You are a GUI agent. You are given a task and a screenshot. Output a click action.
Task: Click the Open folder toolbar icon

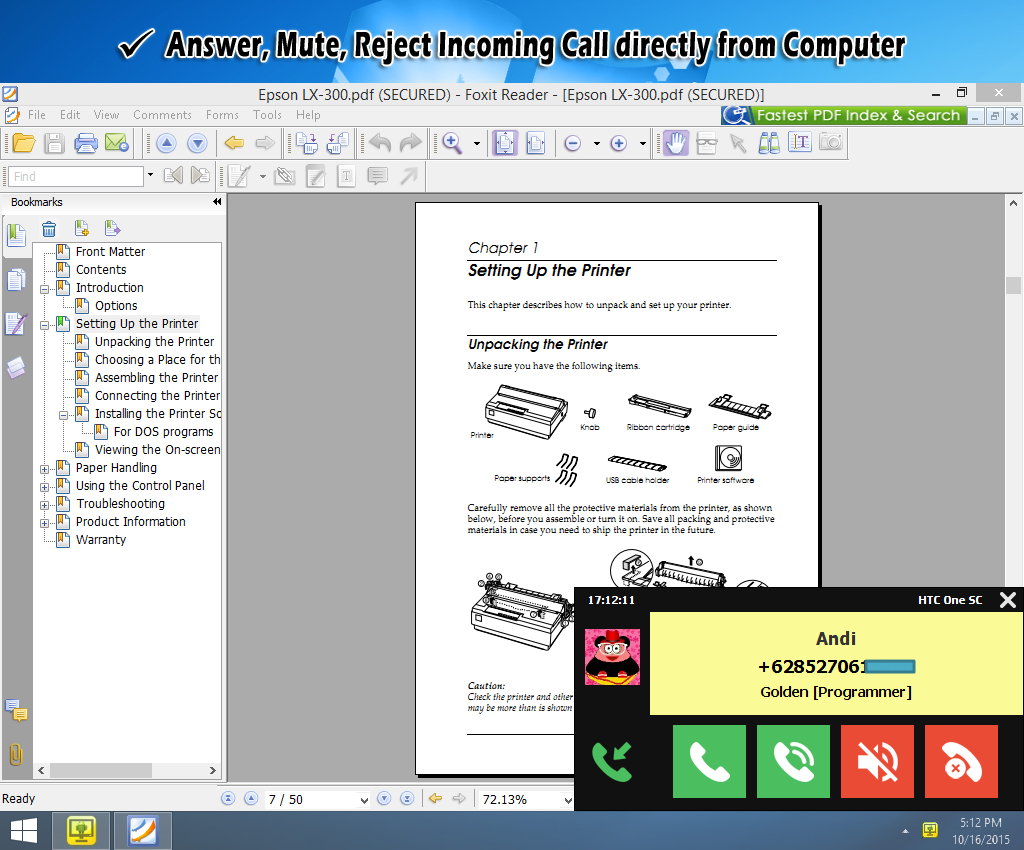point(23,143)
